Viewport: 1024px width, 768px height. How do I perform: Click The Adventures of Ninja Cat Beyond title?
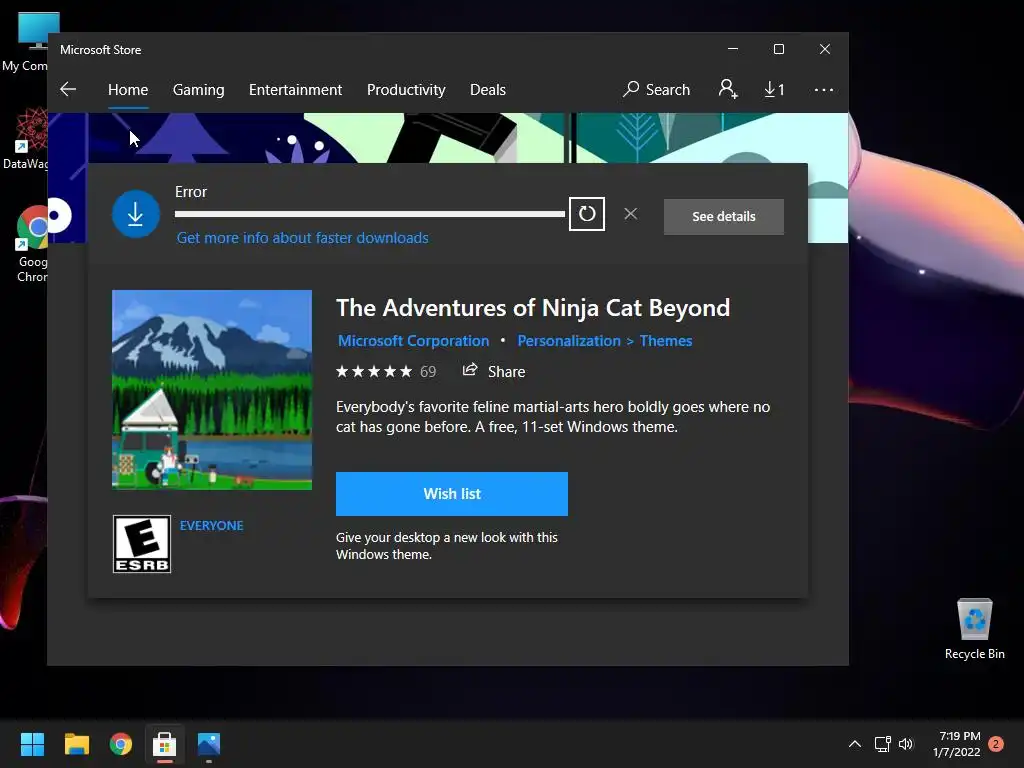[x=533, y=308]
